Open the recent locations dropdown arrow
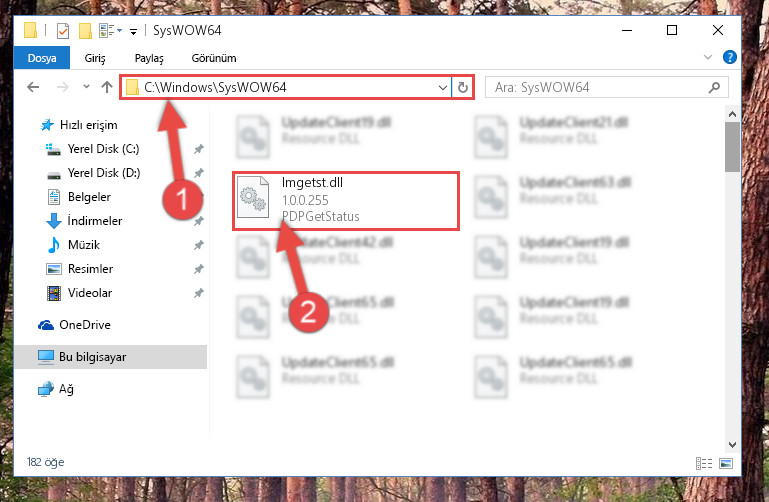Image resolution: width=769 pixels, height=502 pixels. [x=86, y=87]
